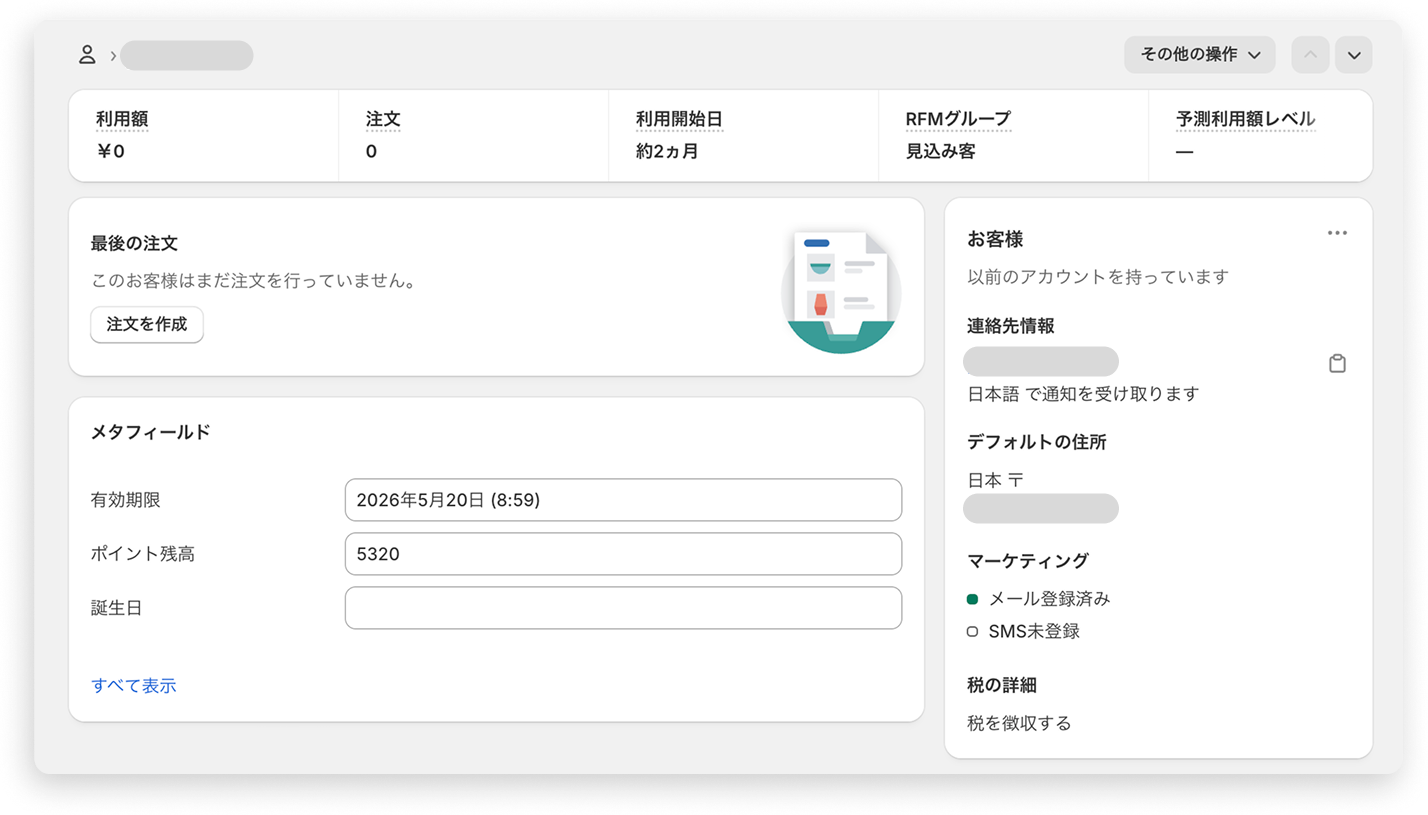Click the 誕生日 field label
Viewport: 1428px width, 815px height.
(x=116, y=608)
